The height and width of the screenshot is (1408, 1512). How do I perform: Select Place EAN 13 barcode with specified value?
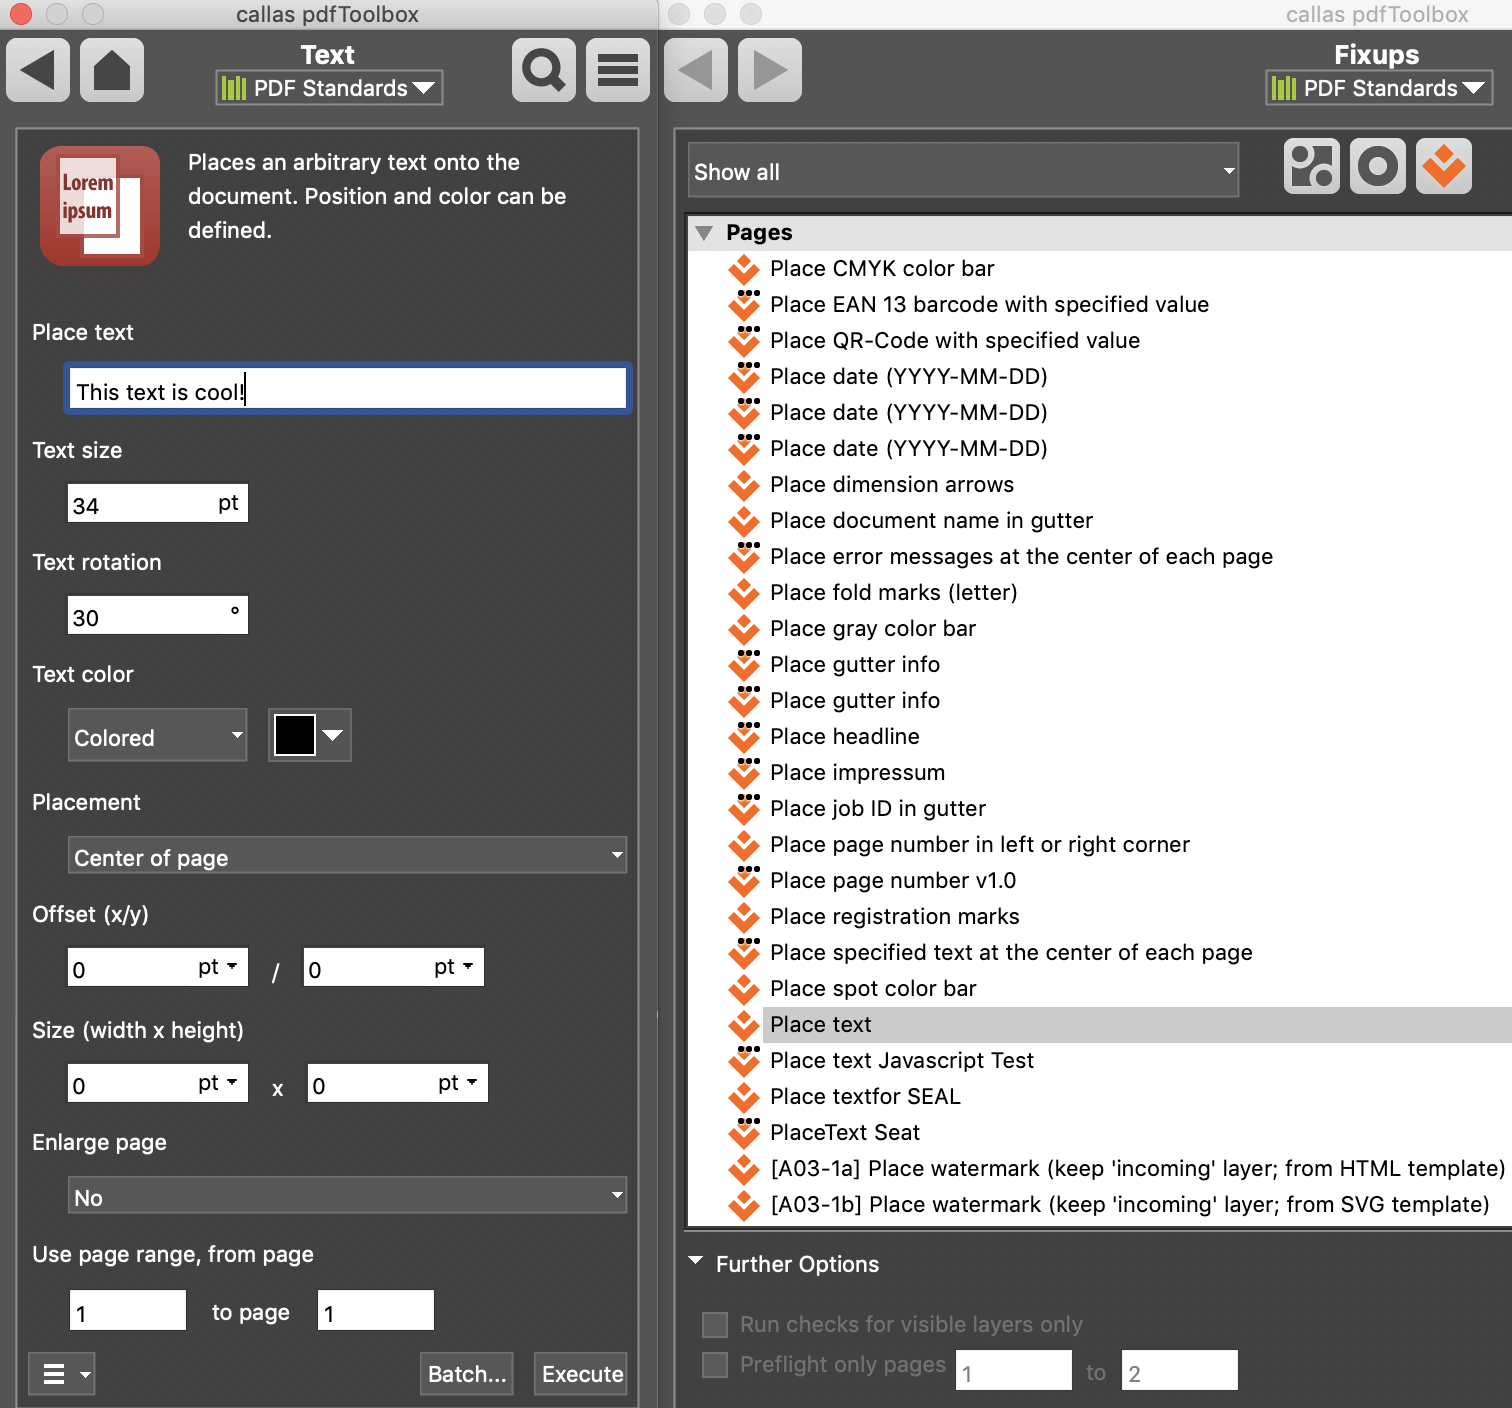pyautogui.click(x=989, y=305)
